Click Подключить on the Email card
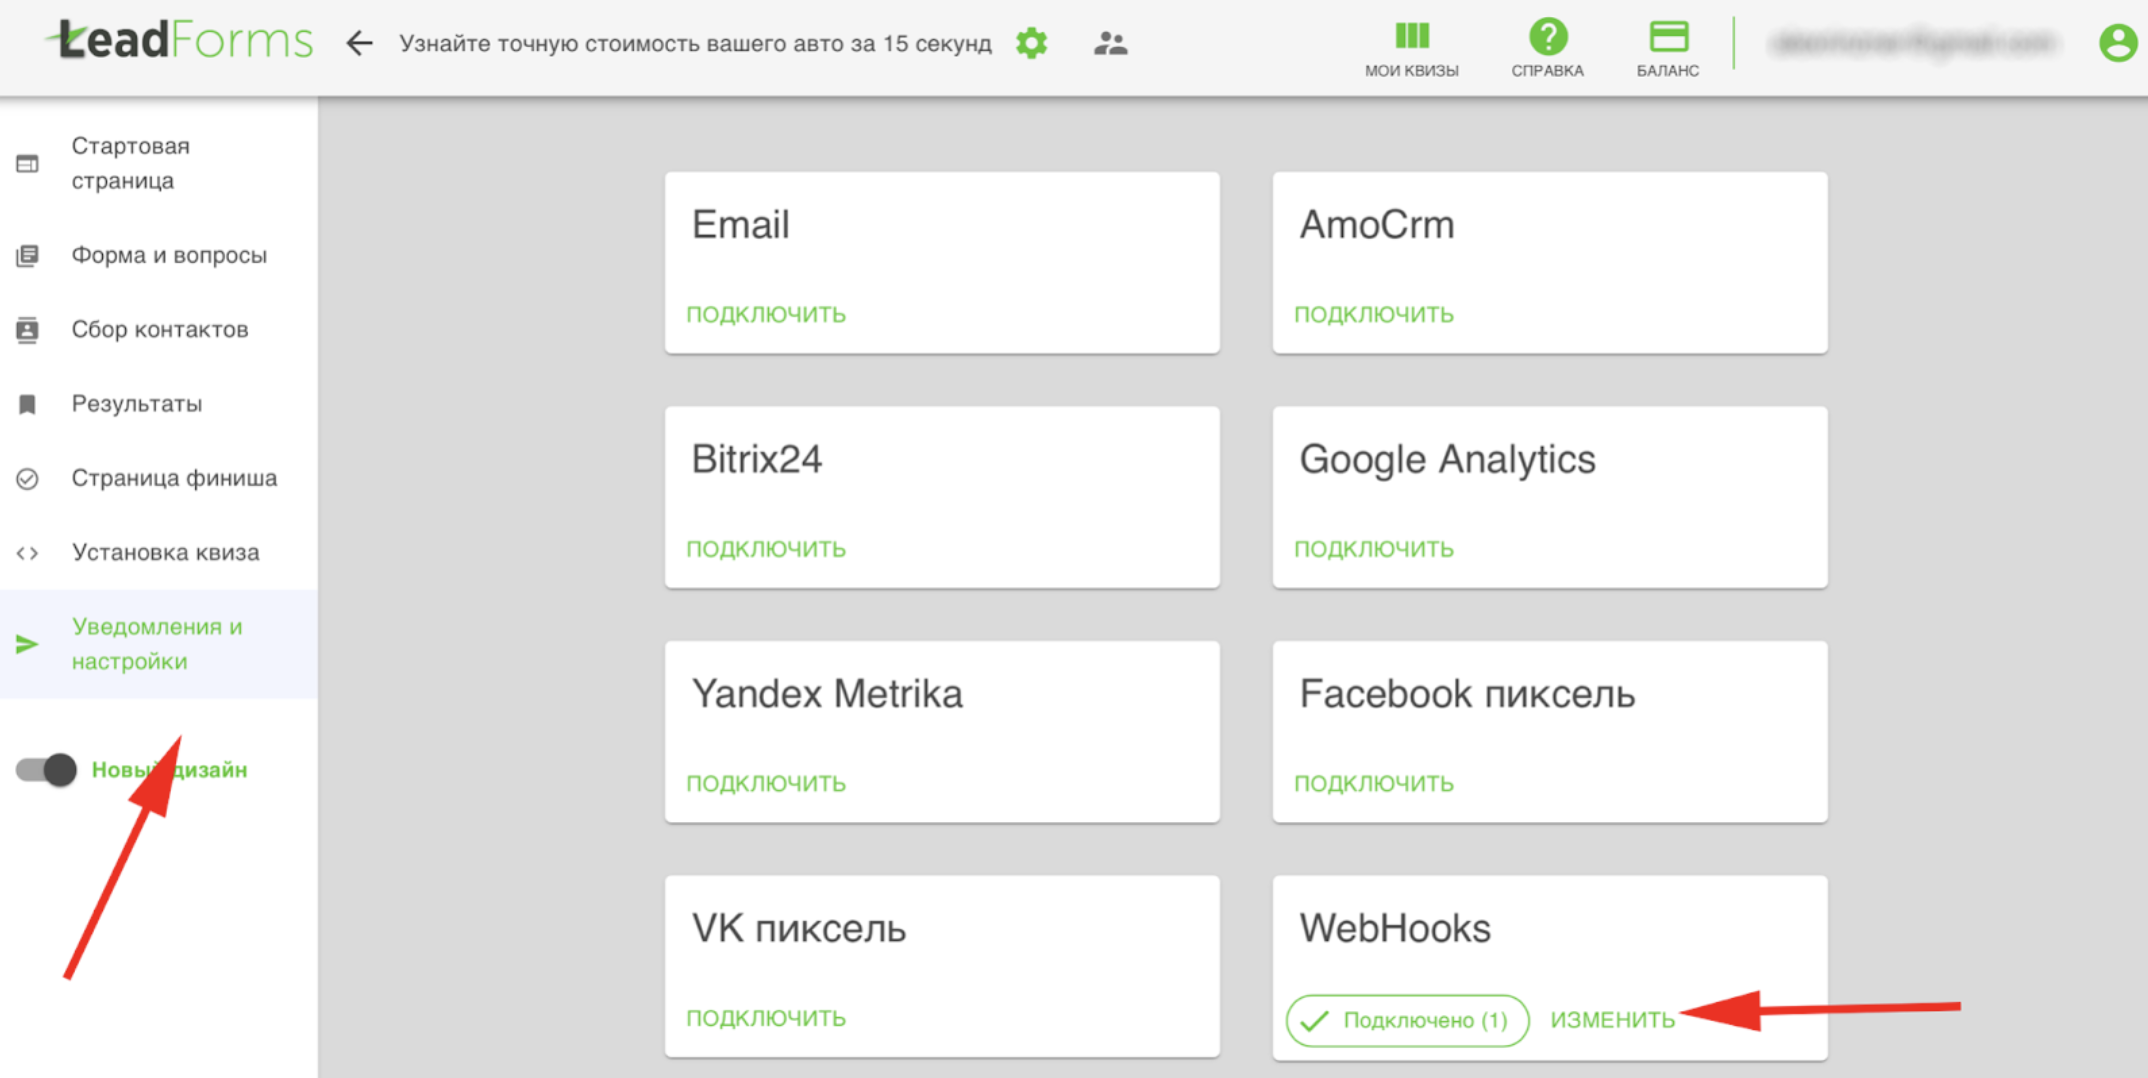The width and height of the screenshot is (2148, 1078). click(x=766, y=314)
